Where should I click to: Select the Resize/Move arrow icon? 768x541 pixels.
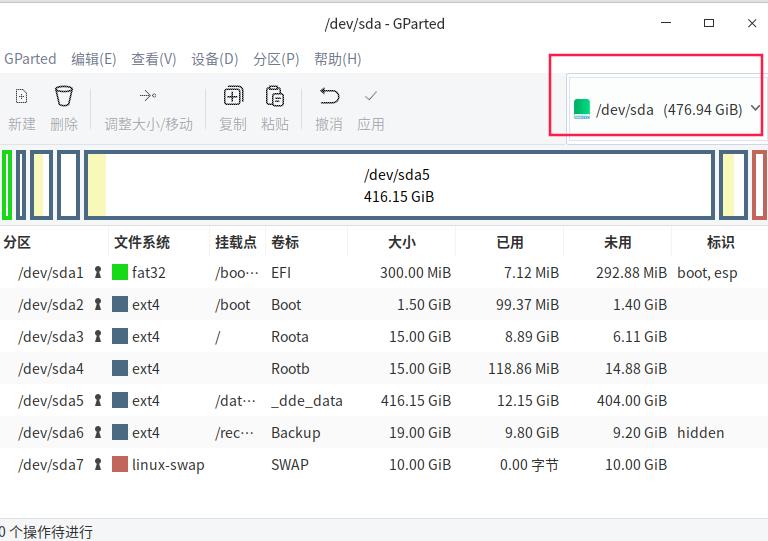click(148, 95)
